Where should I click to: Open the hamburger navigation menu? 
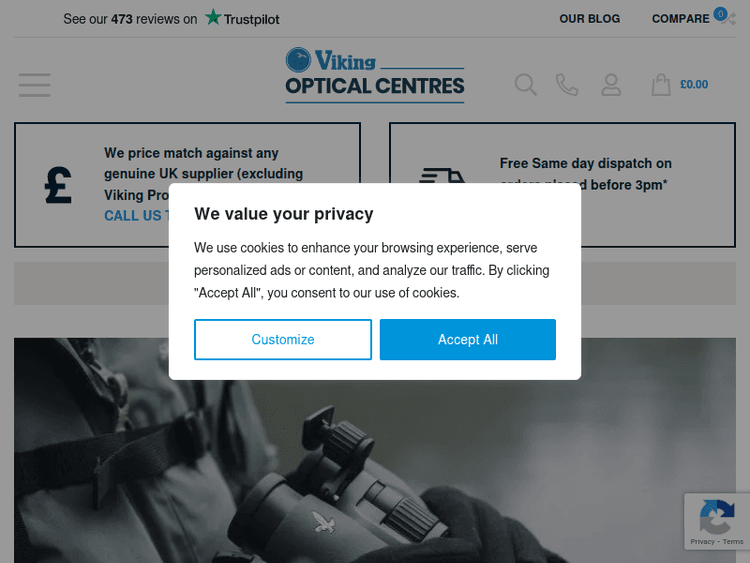(x=34, y=85)
